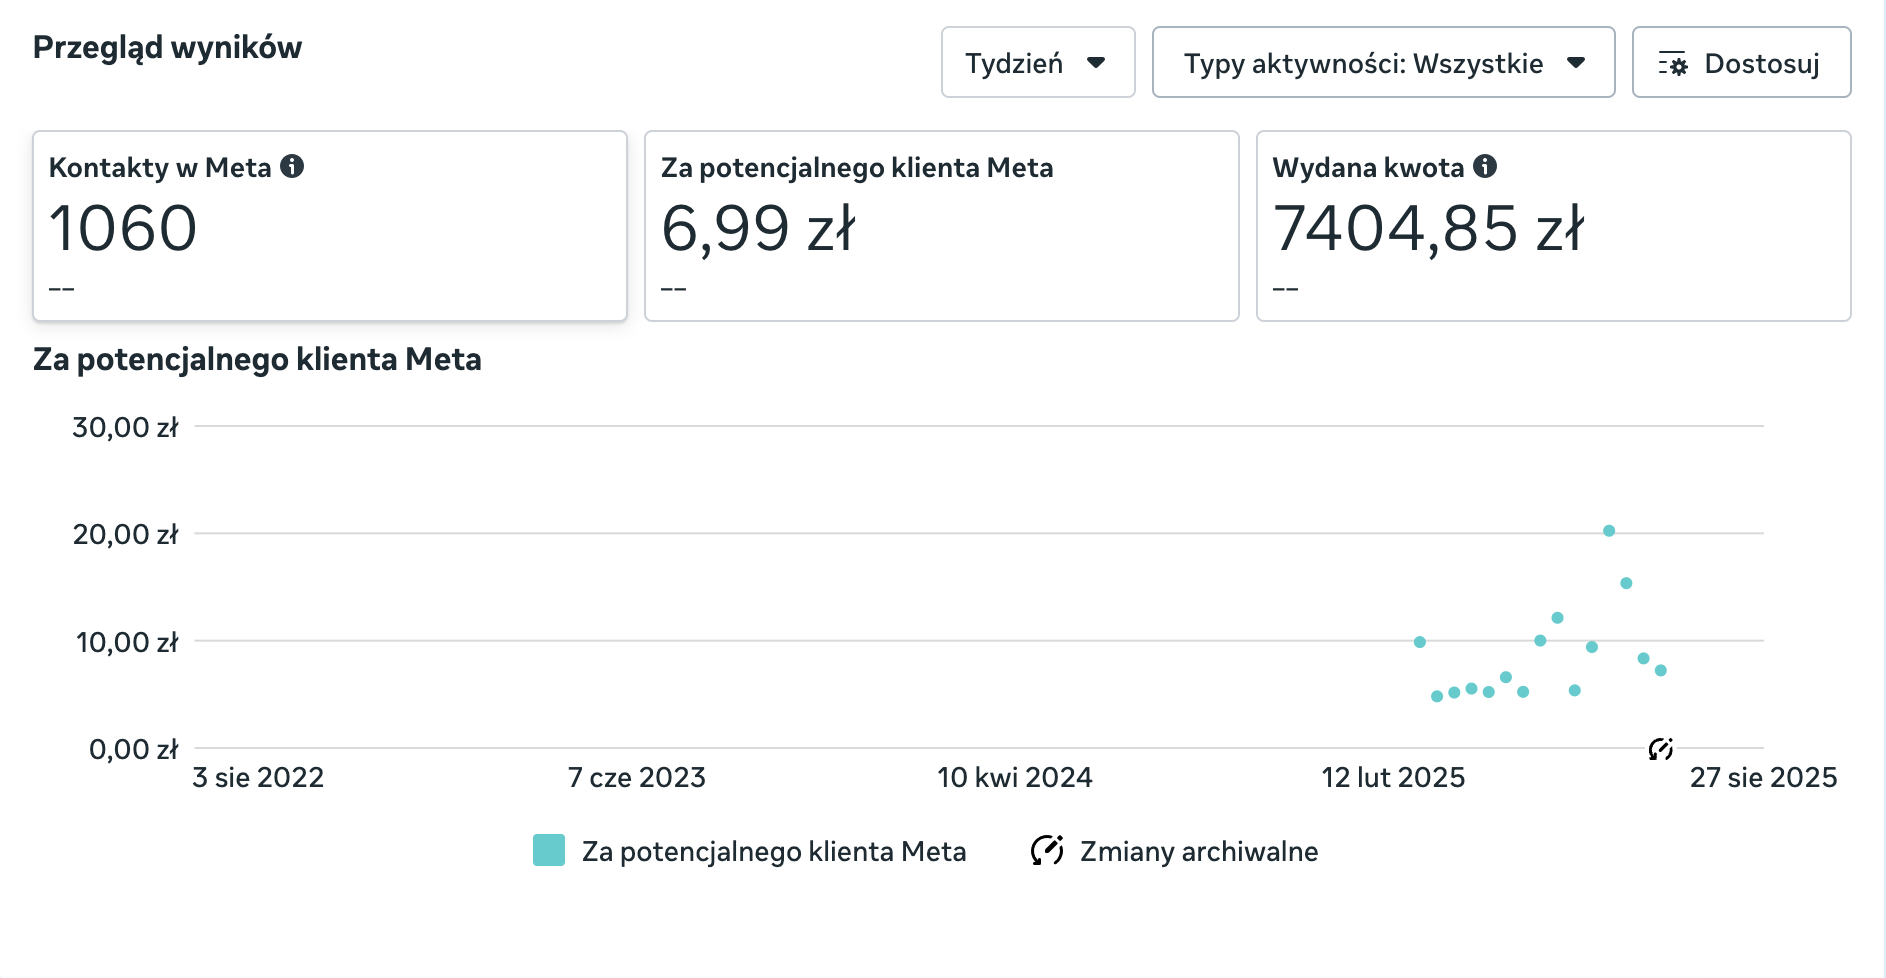This screenshot has height=978, width=1886.
Task: Click the archival change marker on the chart axis
Action: pos(1659,748)
